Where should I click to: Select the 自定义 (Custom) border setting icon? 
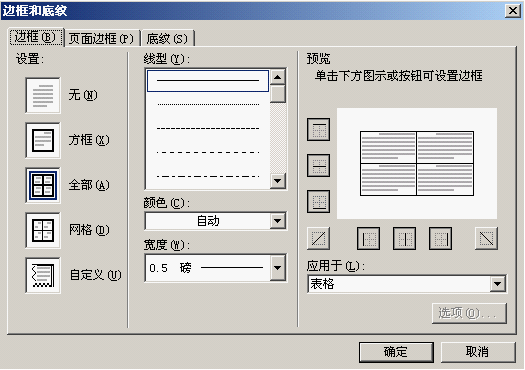point(43,275)
